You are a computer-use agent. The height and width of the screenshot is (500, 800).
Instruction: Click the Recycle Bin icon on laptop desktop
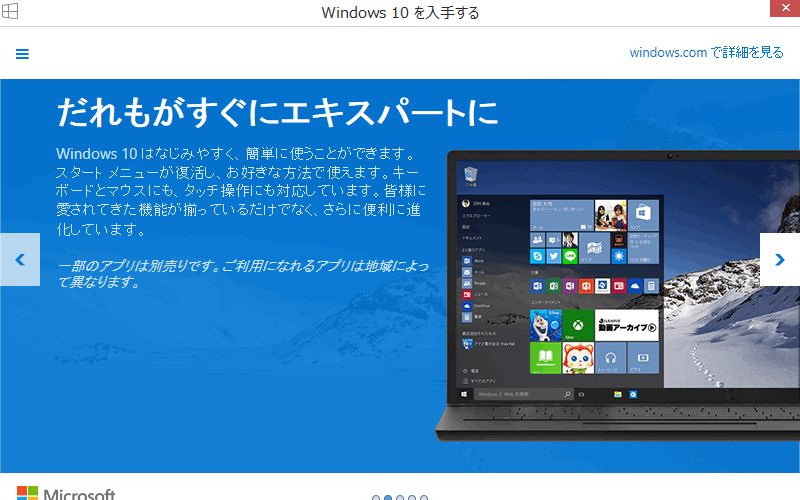470,177
